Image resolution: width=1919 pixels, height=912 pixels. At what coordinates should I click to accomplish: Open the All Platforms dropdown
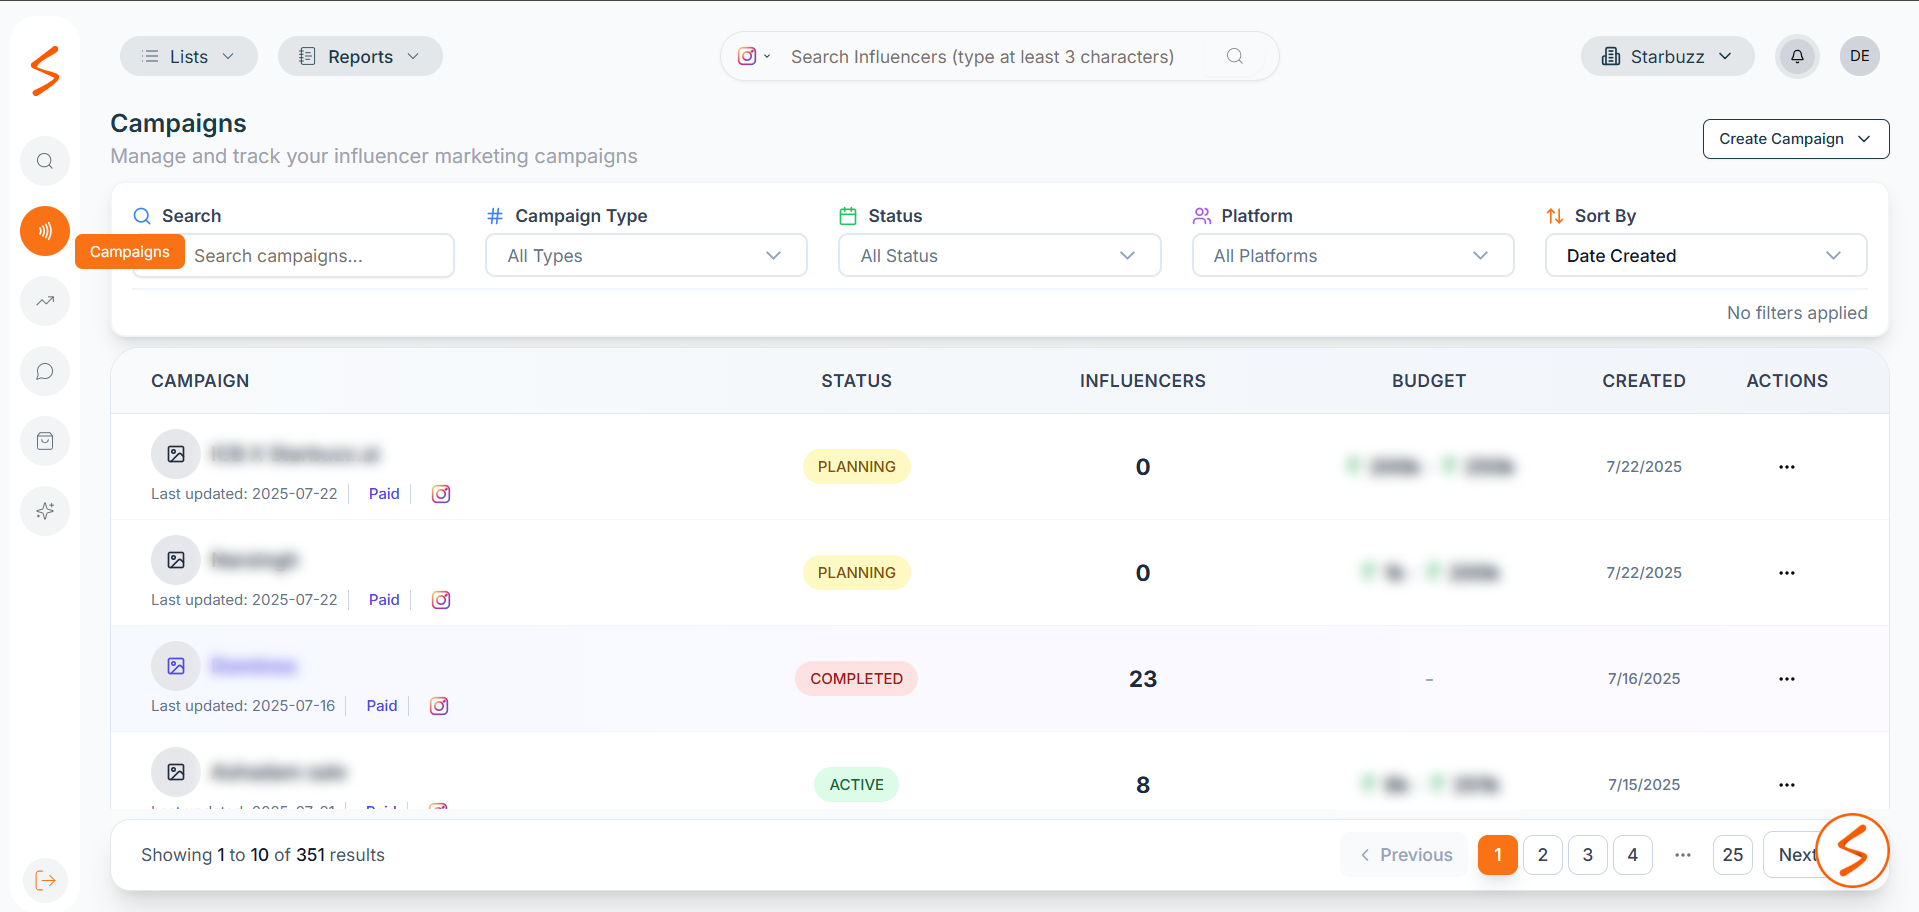pyautogui.click(x=1352, y=256)
